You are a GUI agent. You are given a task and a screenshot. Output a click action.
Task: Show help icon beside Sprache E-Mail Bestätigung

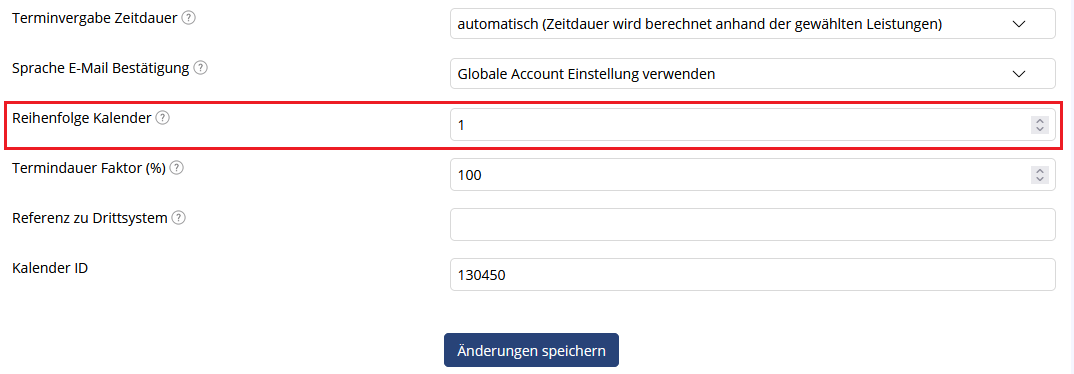click(200, 68)
